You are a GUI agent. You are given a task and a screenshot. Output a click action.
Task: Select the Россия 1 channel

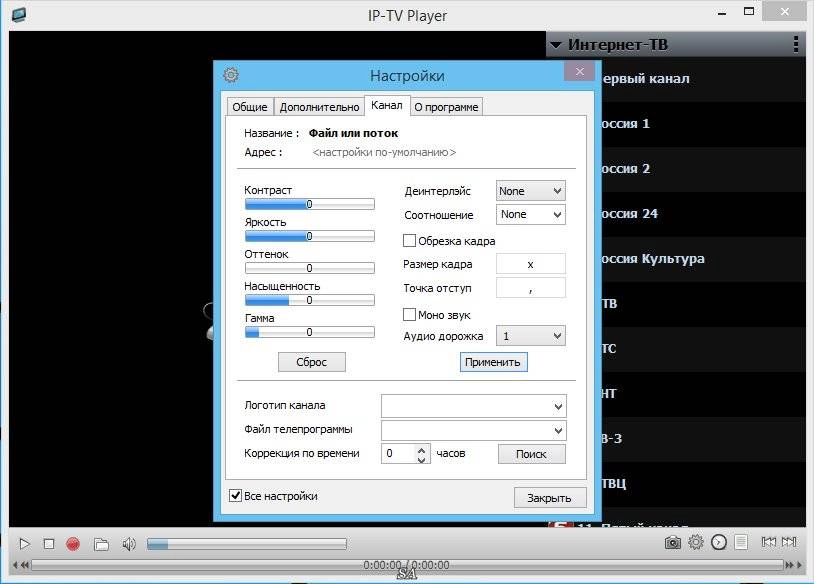point(703,124)
